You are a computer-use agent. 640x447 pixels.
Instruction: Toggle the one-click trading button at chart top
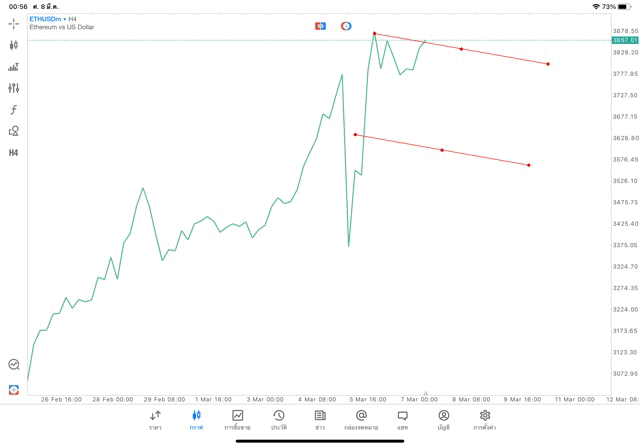pyautogui.click(x=320, y=26)
